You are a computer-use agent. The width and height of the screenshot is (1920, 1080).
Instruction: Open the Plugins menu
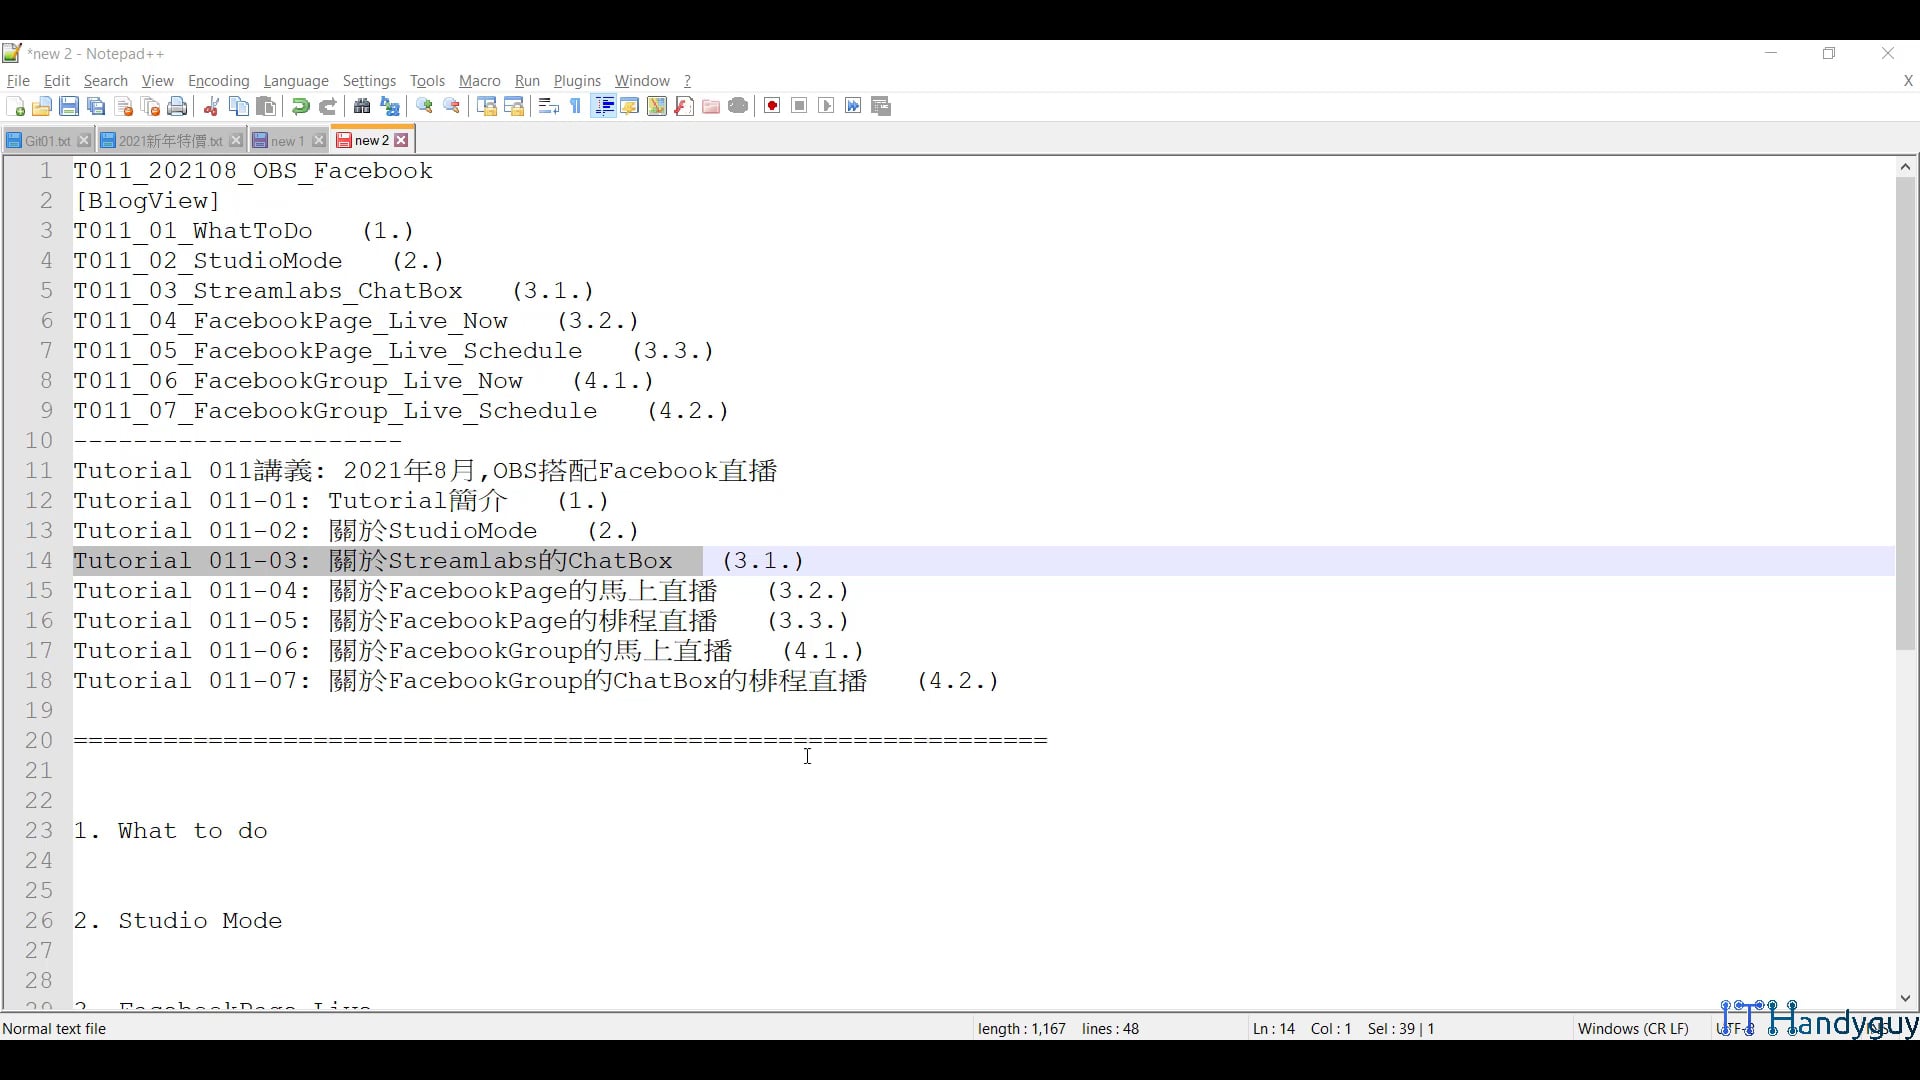[577, 81]
